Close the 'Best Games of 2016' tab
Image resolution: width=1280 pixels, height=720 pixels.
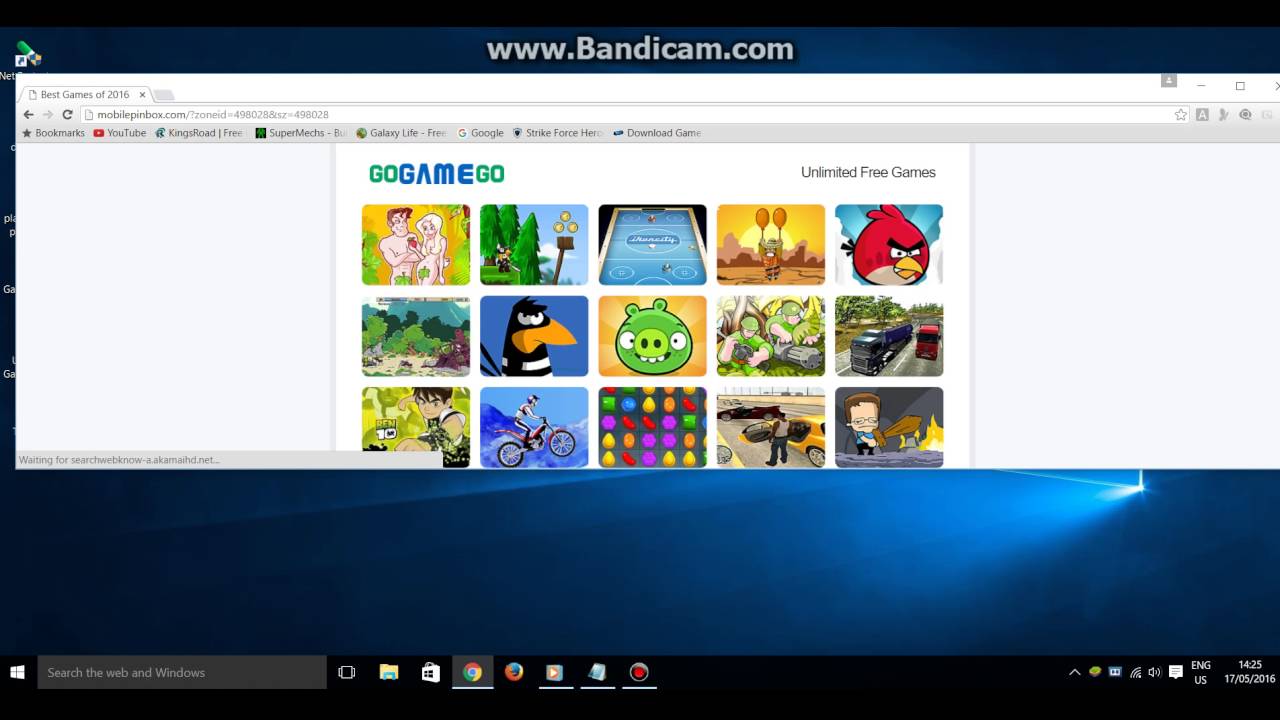tap(142, 95)
